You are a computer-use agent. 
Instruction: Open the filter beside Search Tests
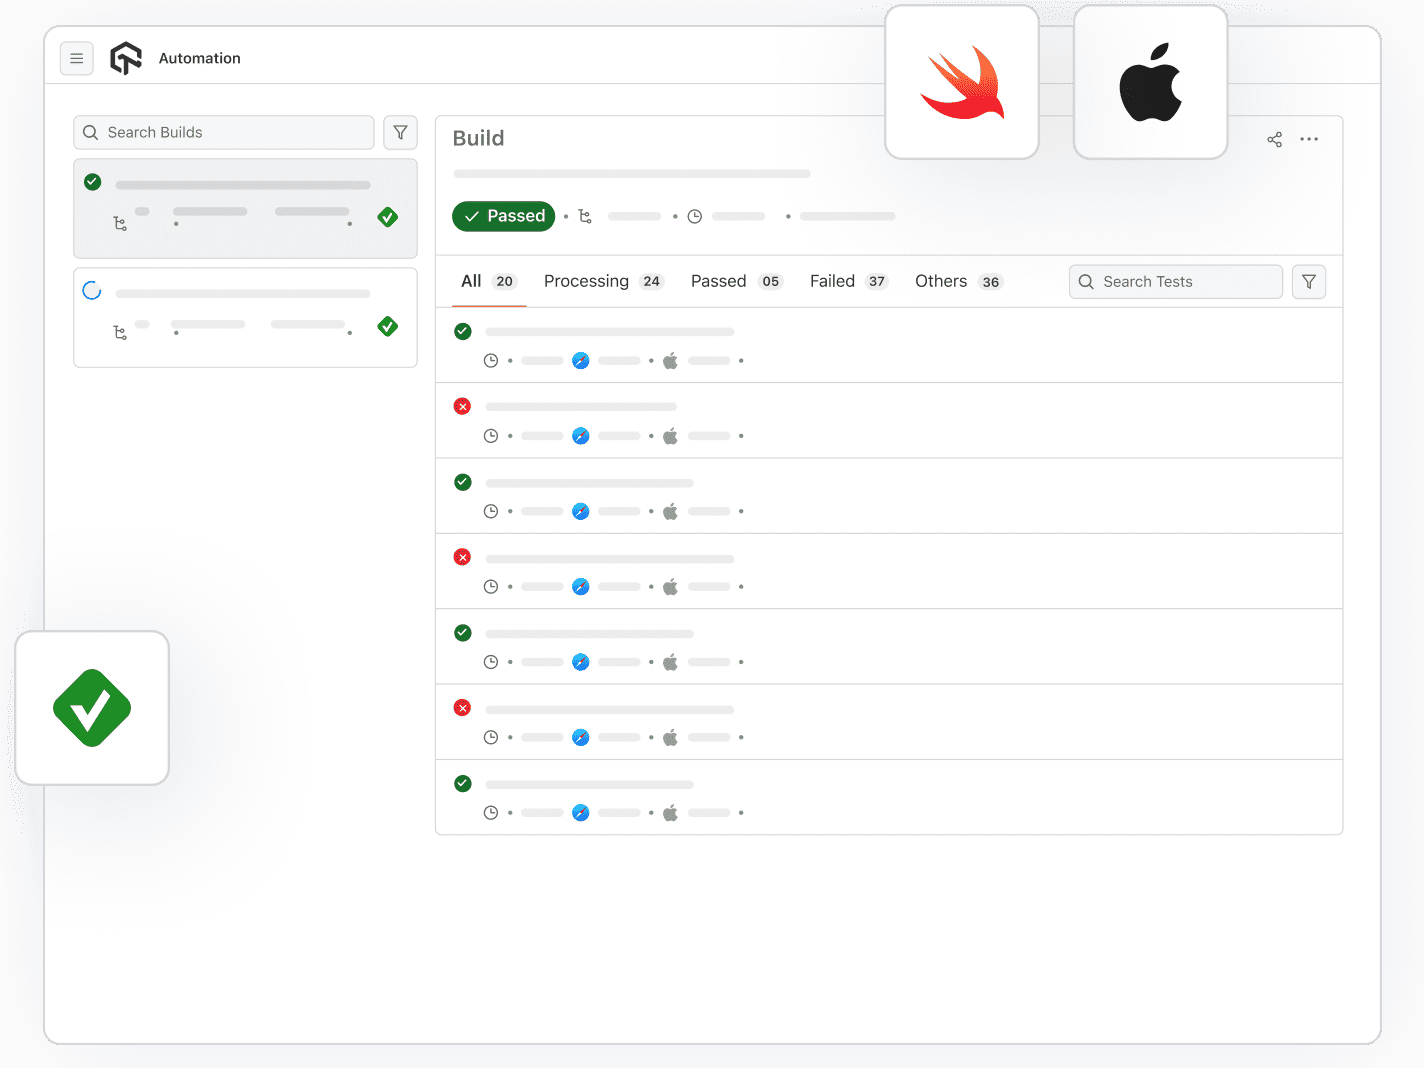point(1308,281)
